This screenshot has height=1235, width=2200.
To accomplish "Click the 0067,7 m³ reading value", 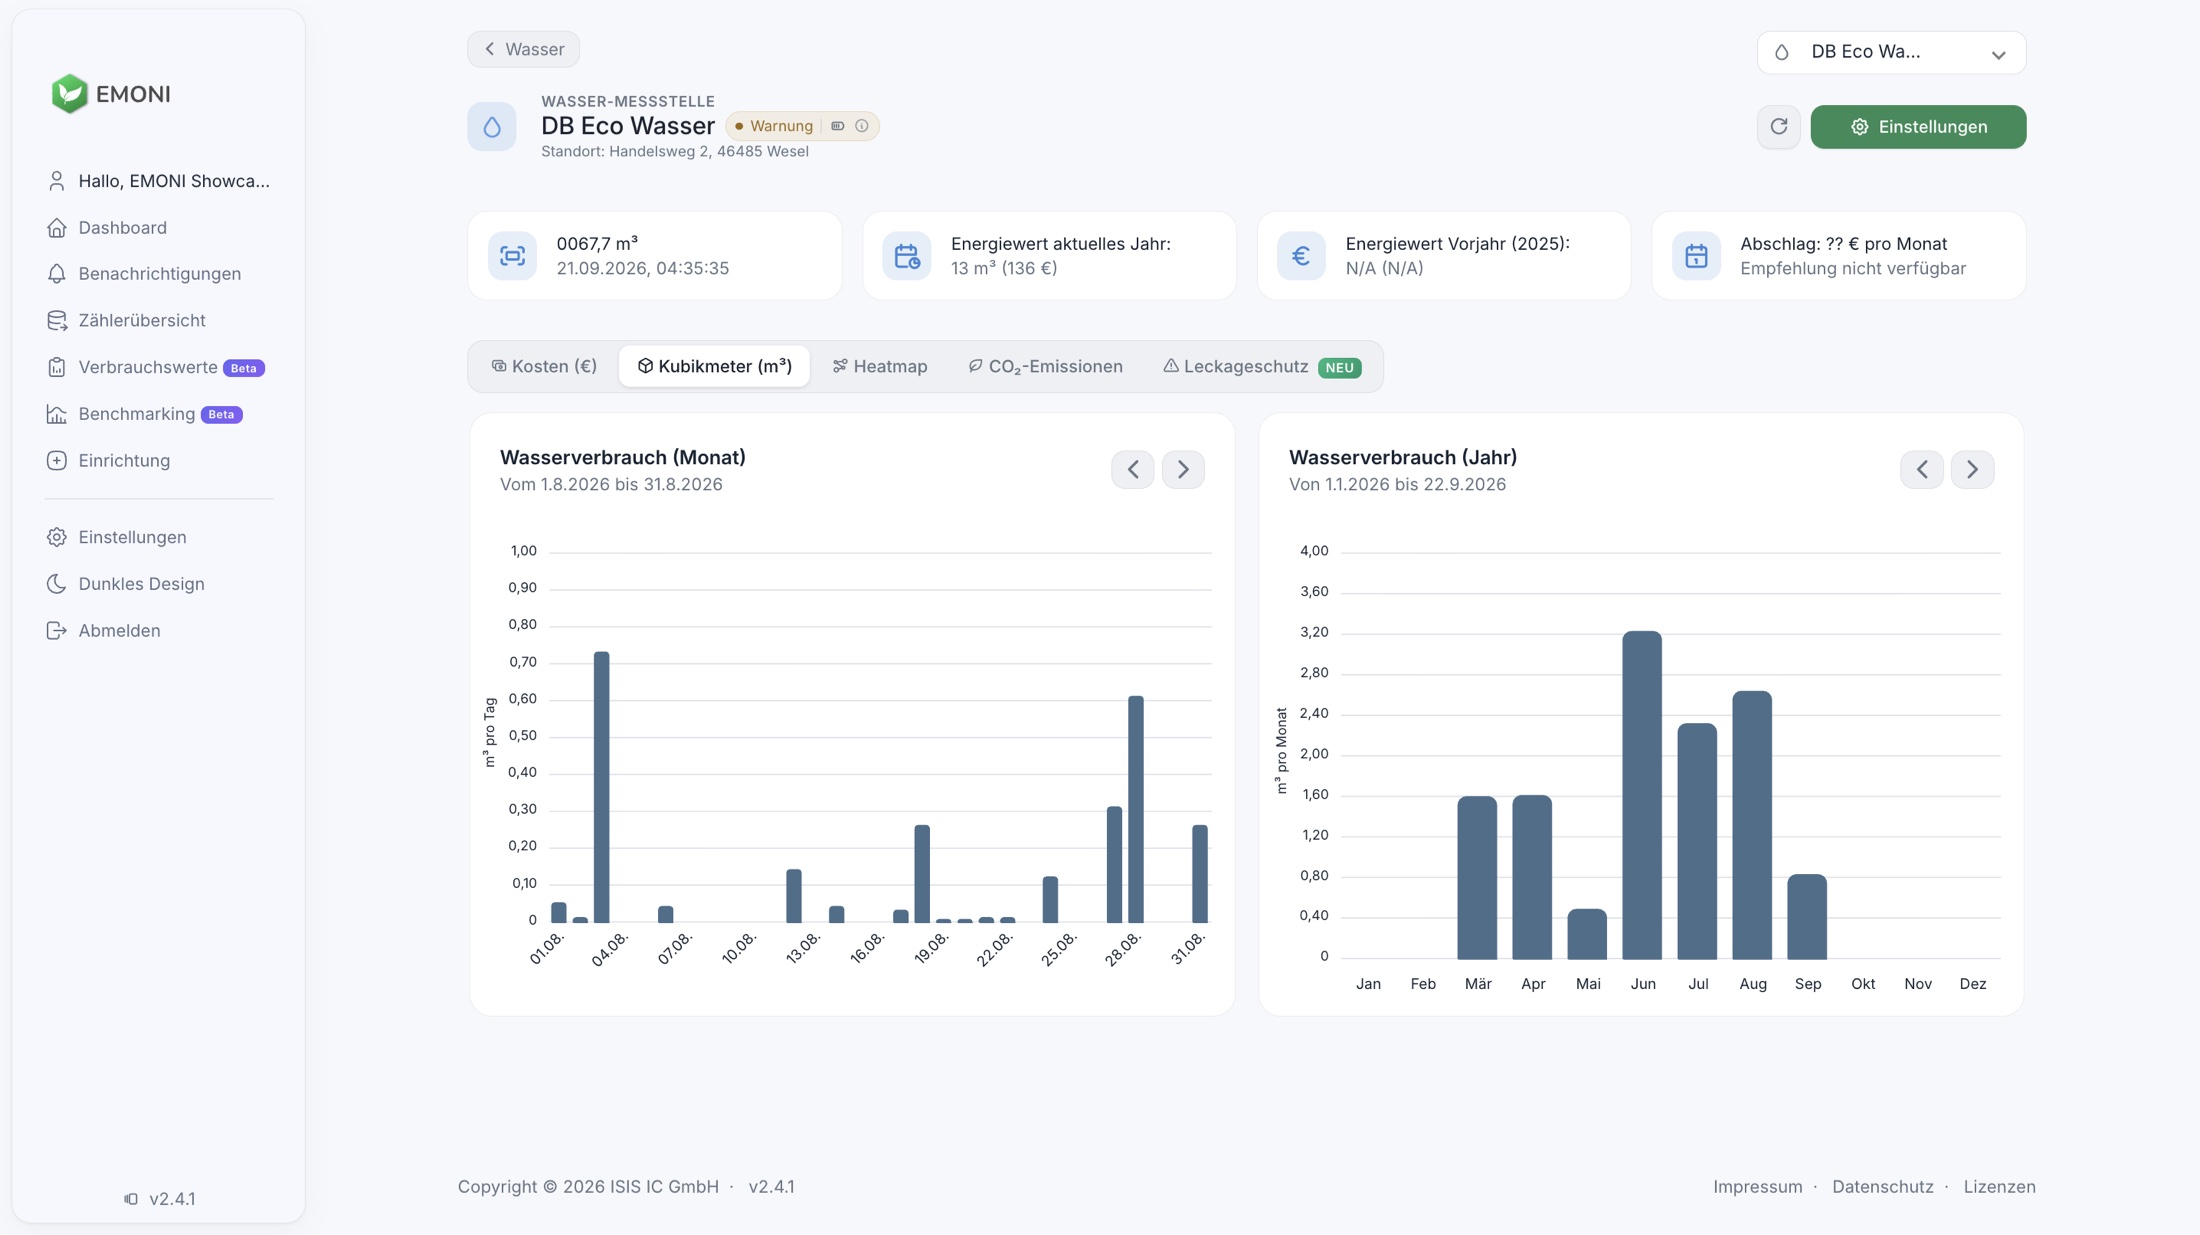I will click(x=597, y=244).
